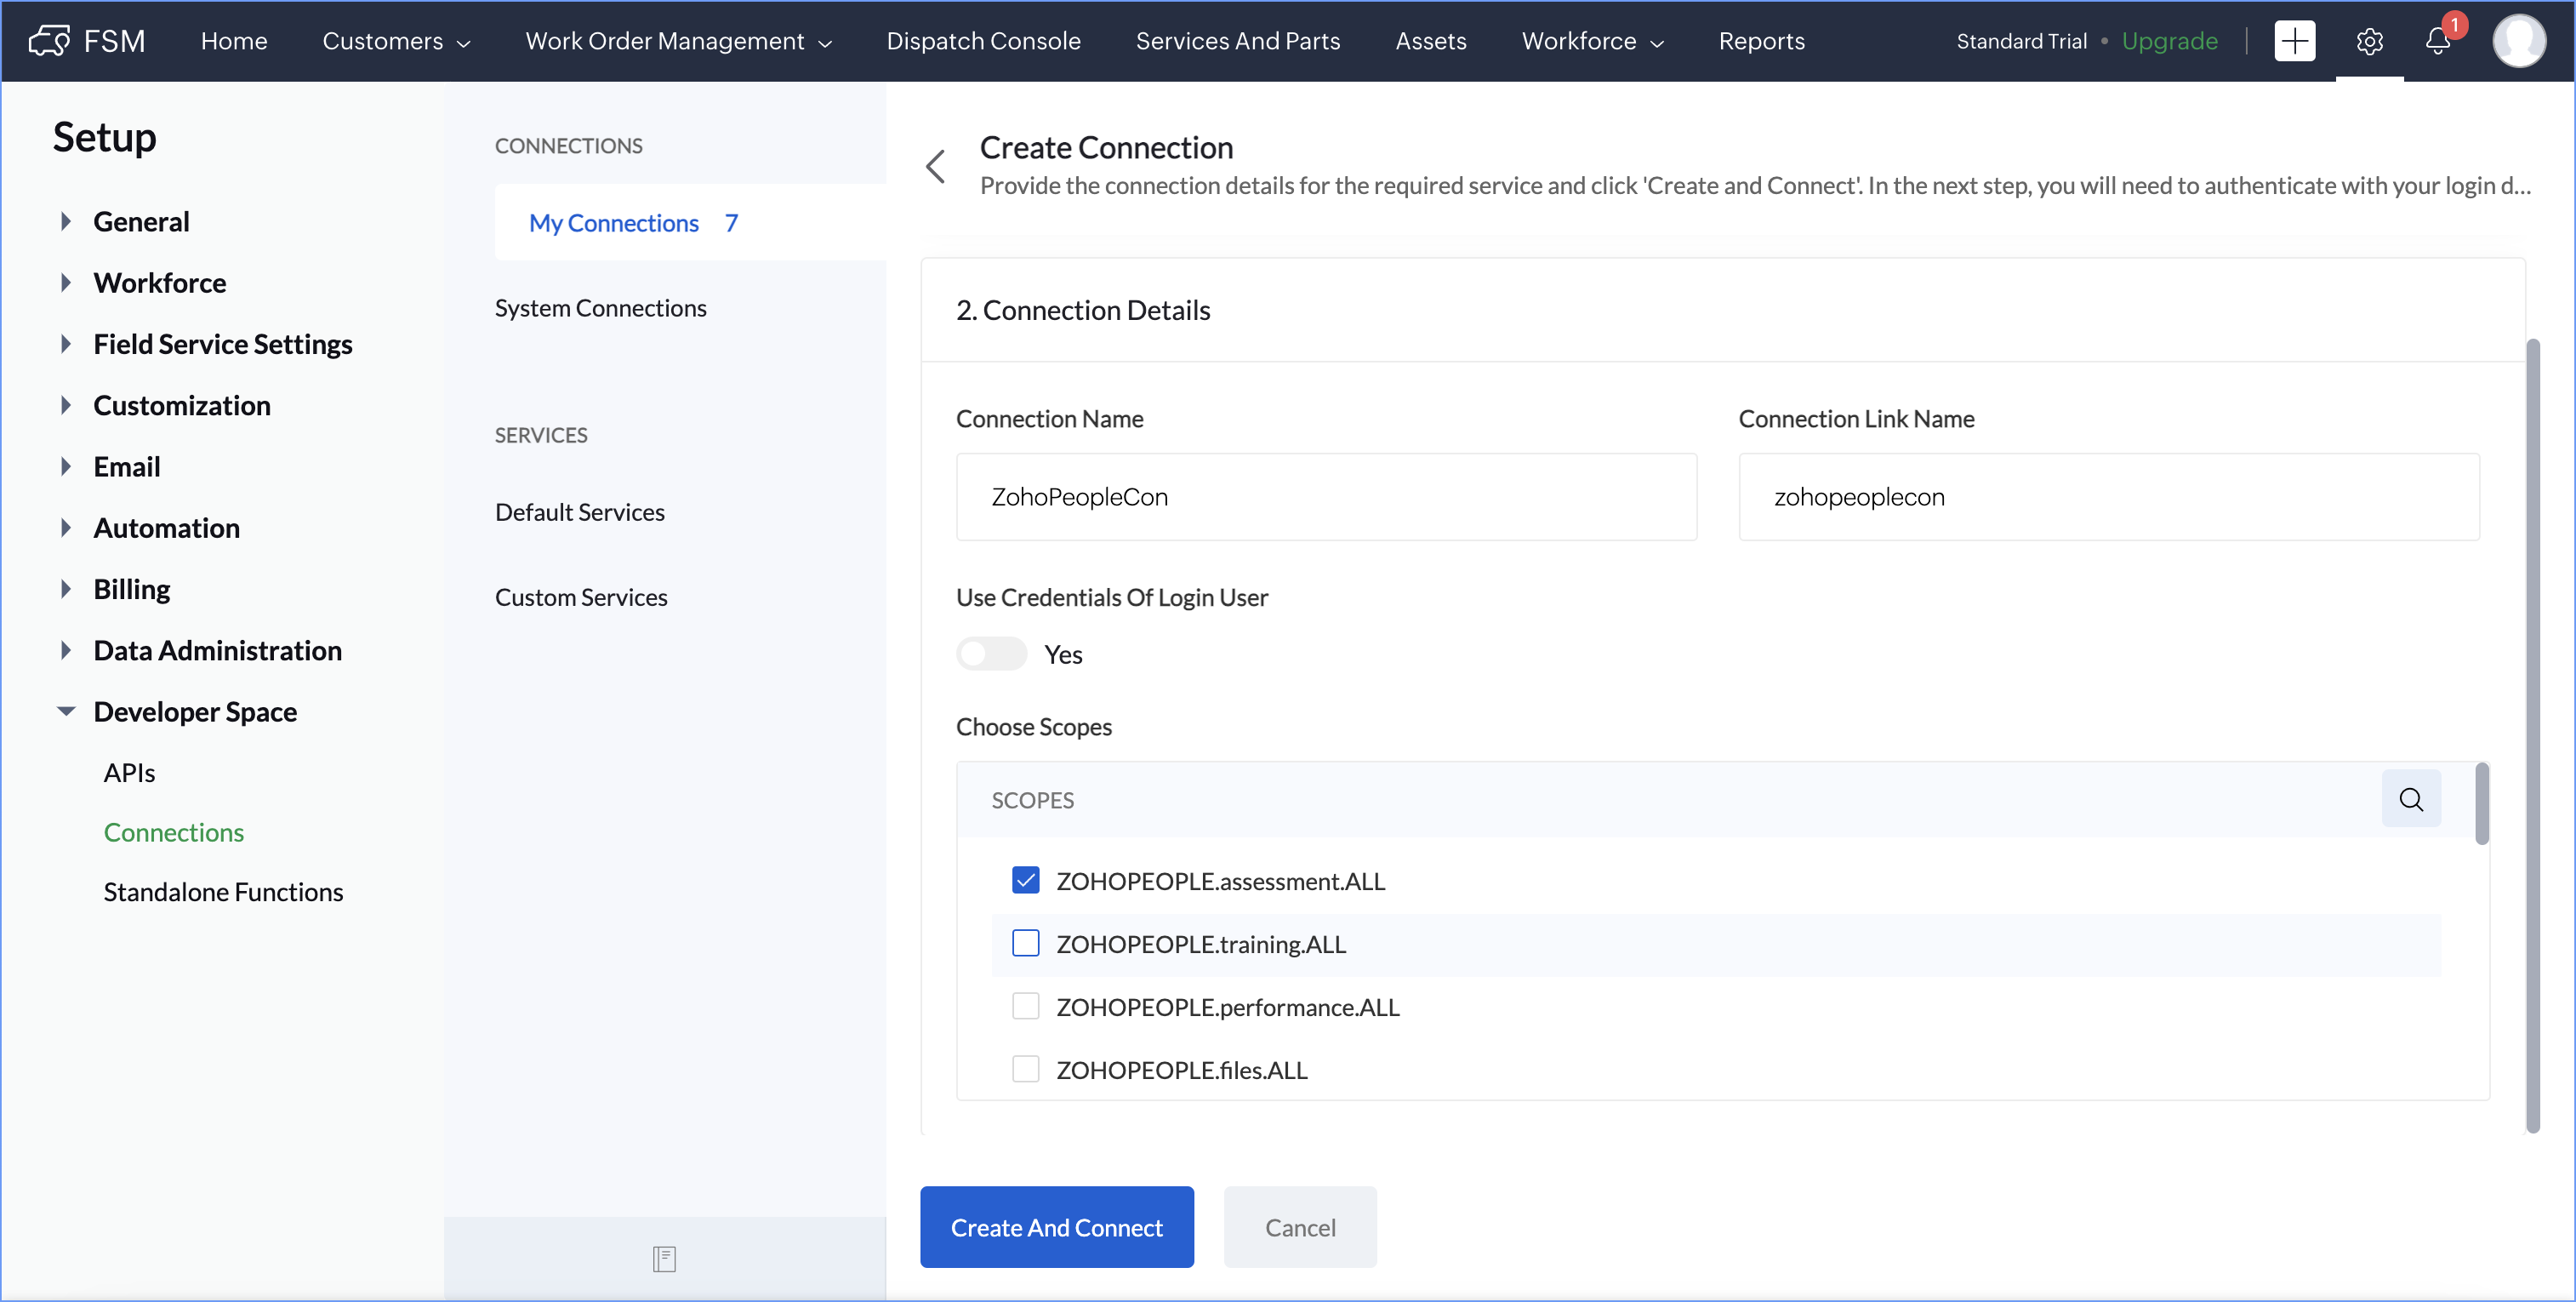Select System Connections in sidebar

(600, 308)
